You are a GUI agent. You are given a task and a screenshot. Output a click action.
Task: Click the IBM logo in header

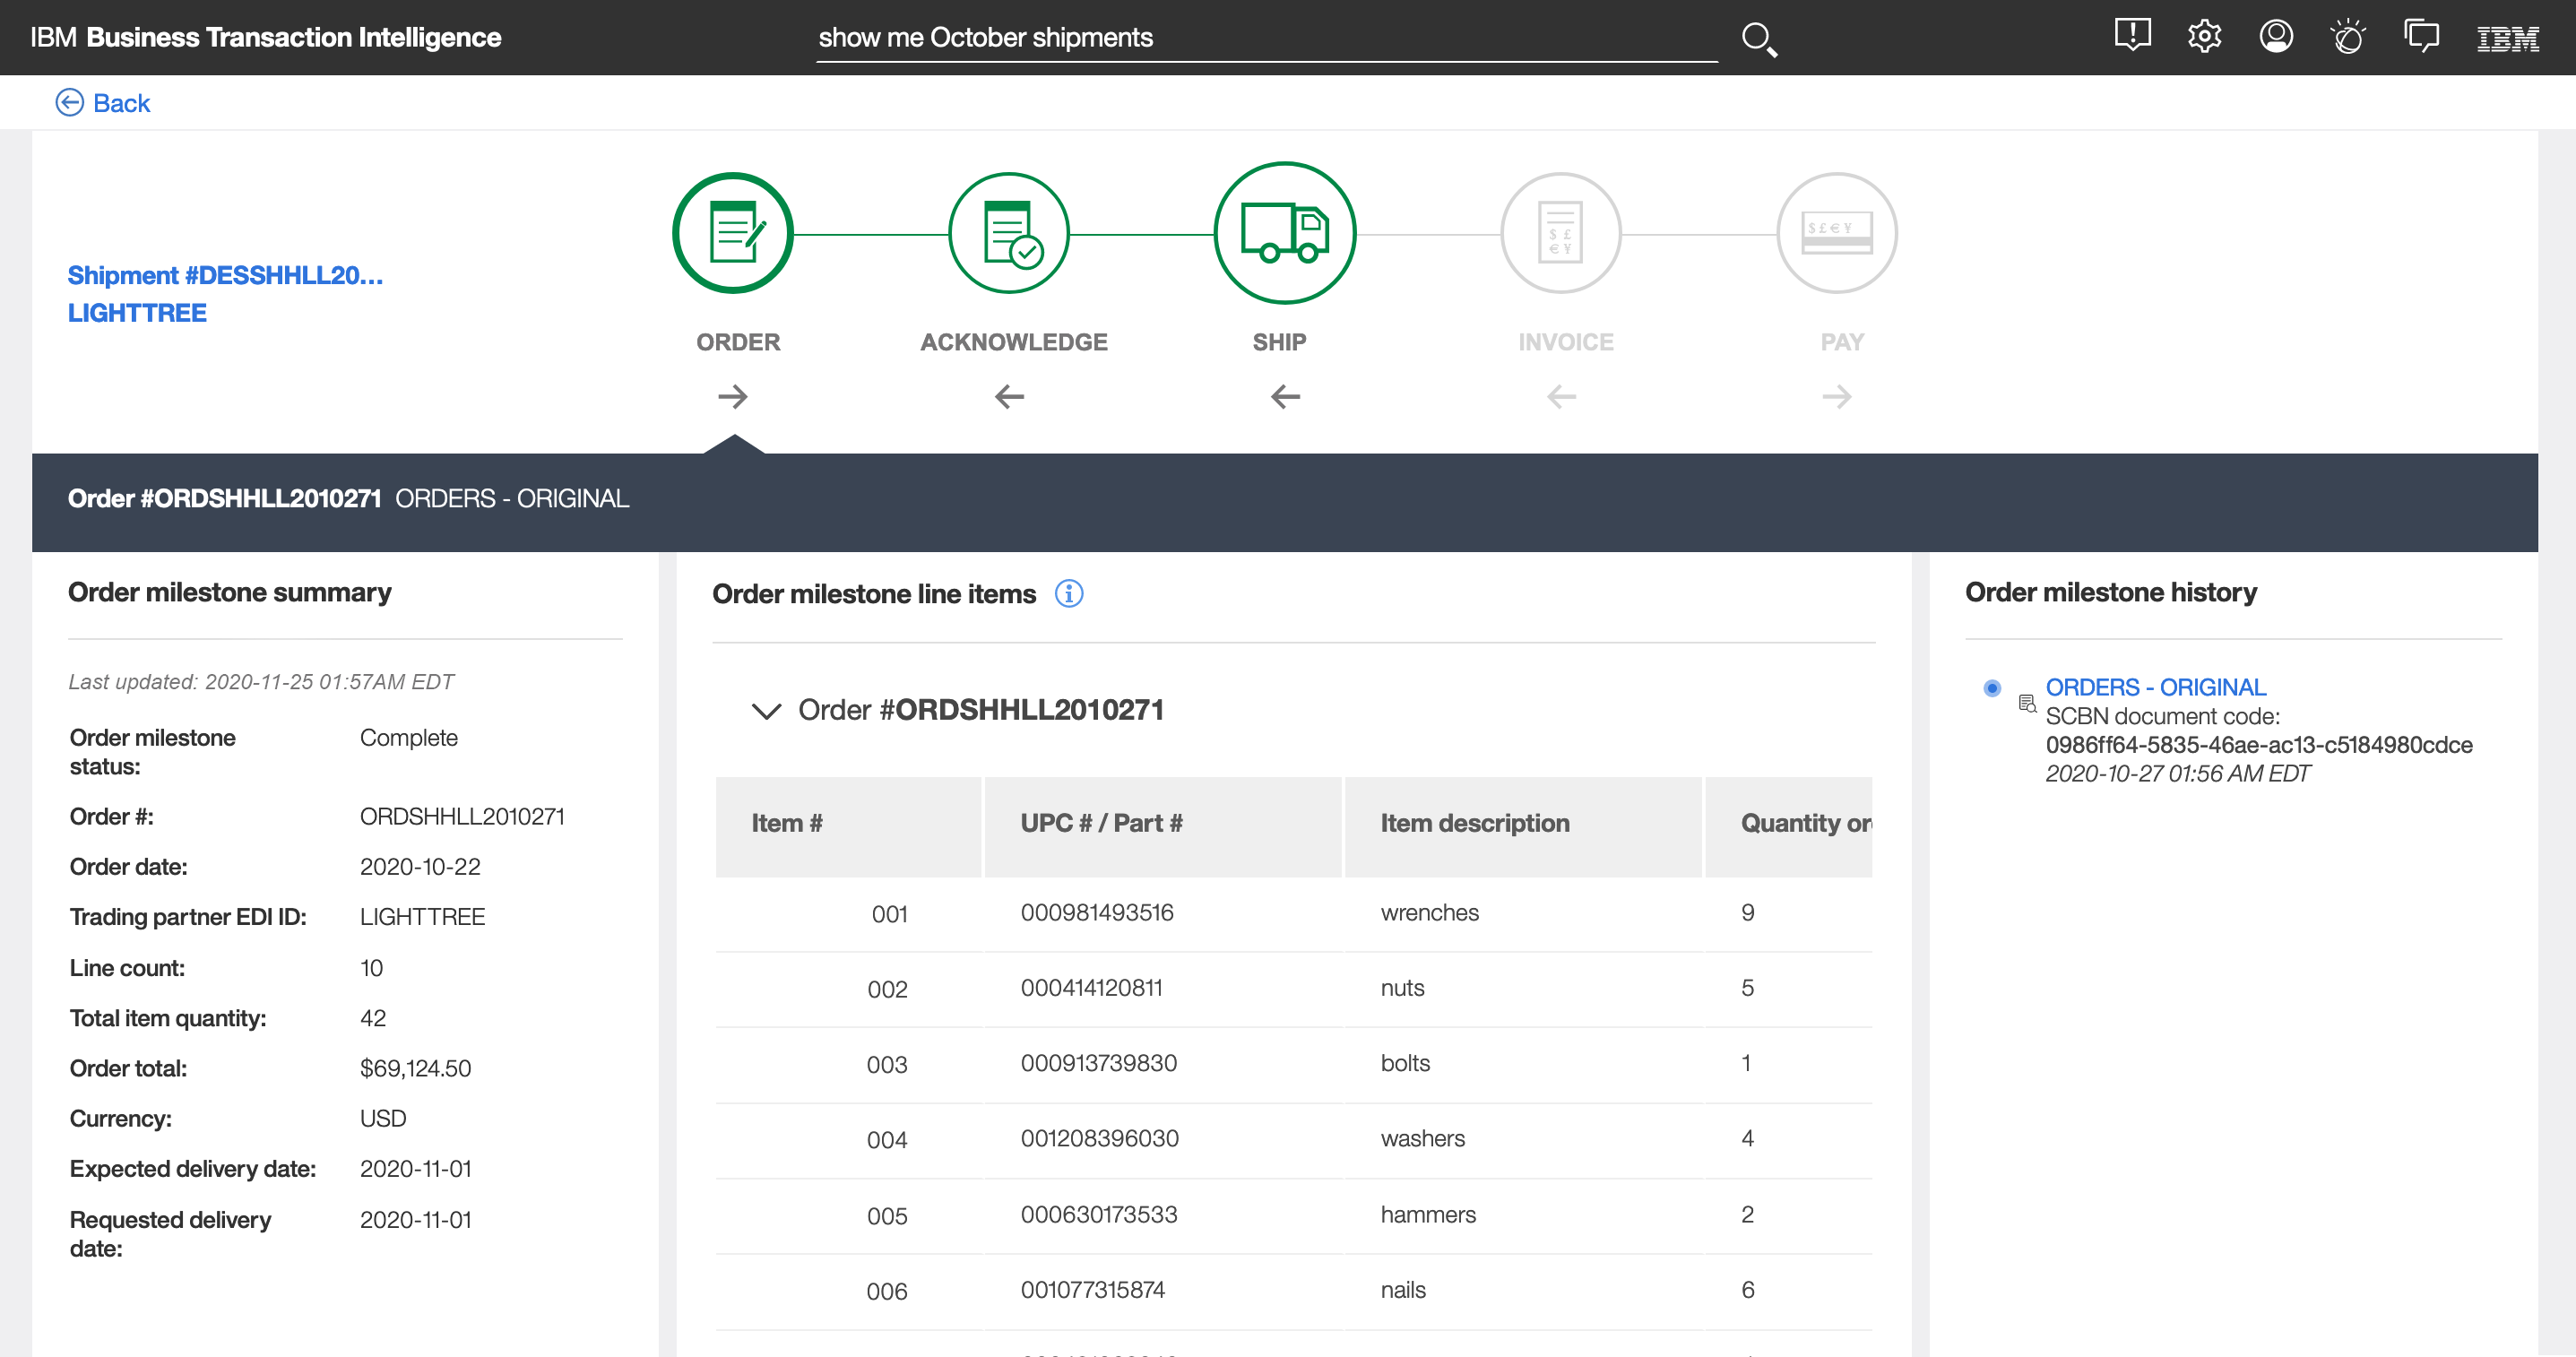click(2507, 38)
